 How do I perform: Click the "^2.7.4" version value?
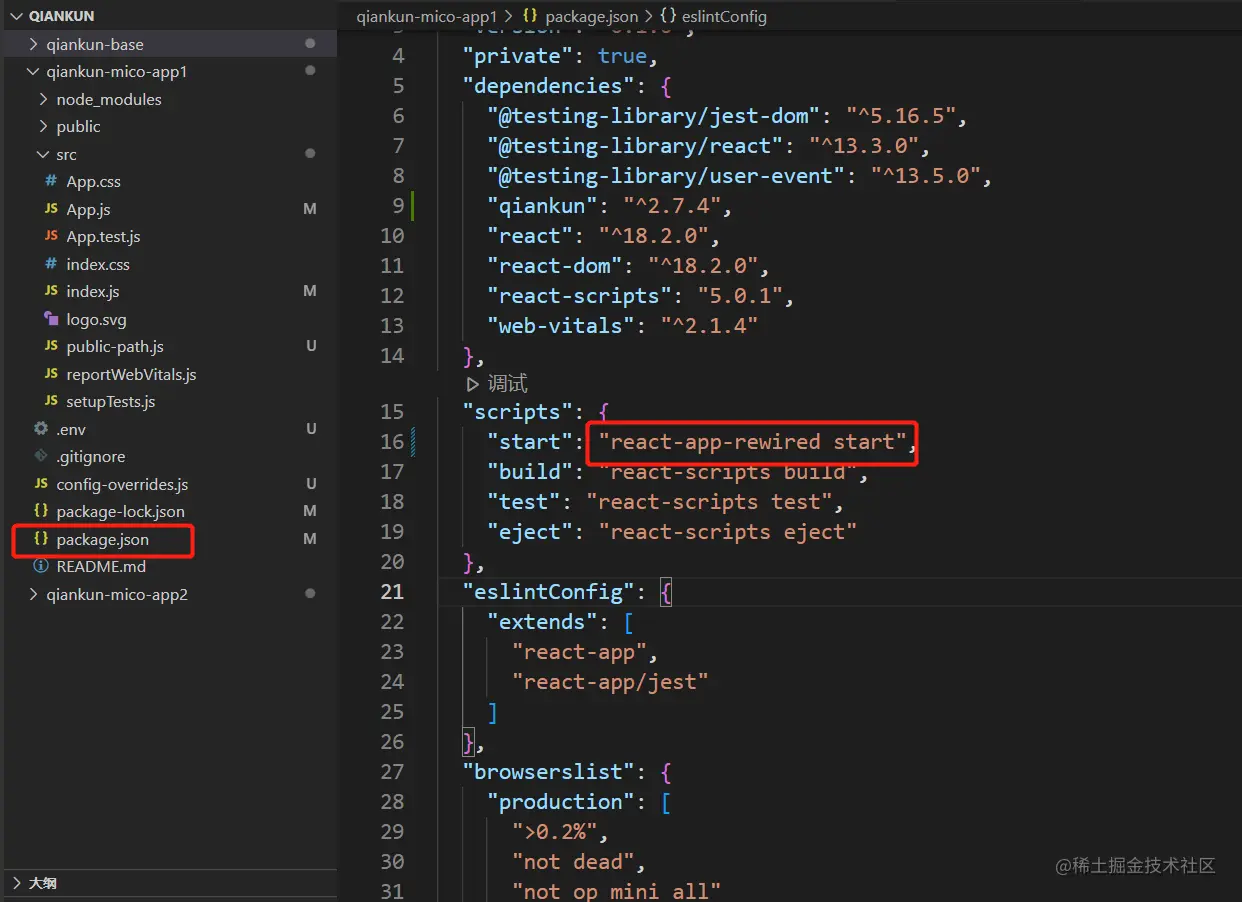click(x=670, y=206)
